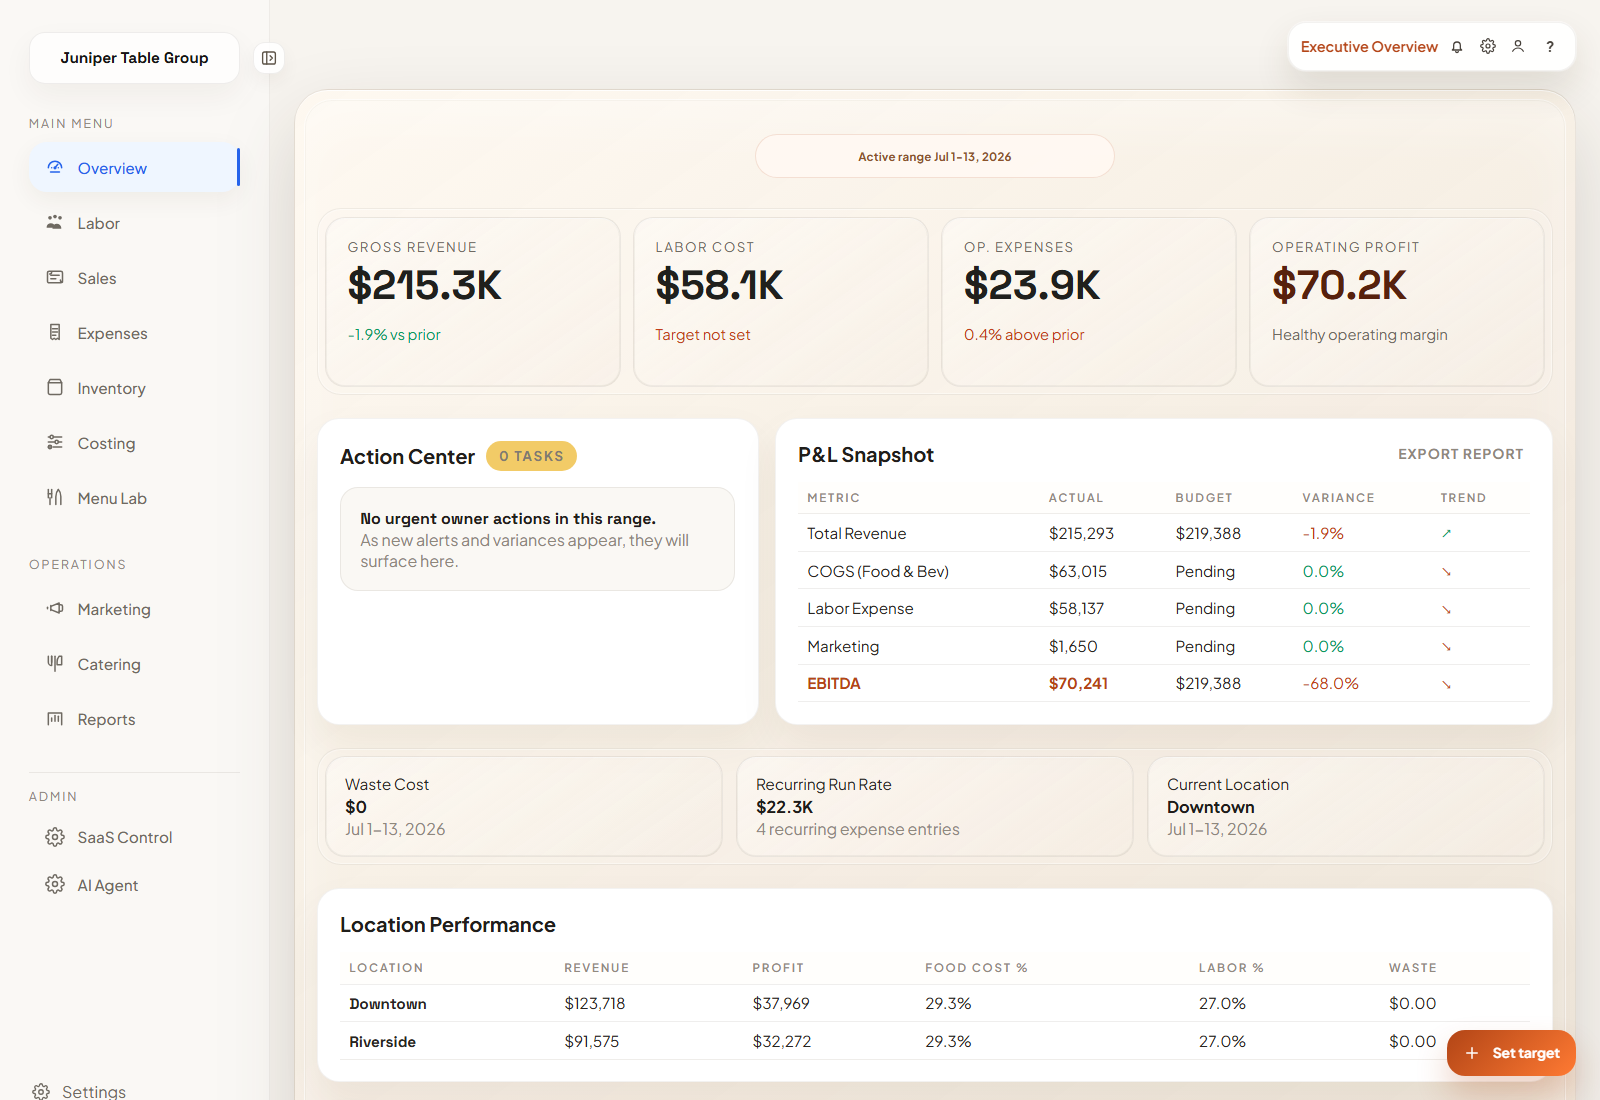Click the Current Location Downtown card
The width and height of the screenshot is (1600, 1100).
coord(1346,806)
